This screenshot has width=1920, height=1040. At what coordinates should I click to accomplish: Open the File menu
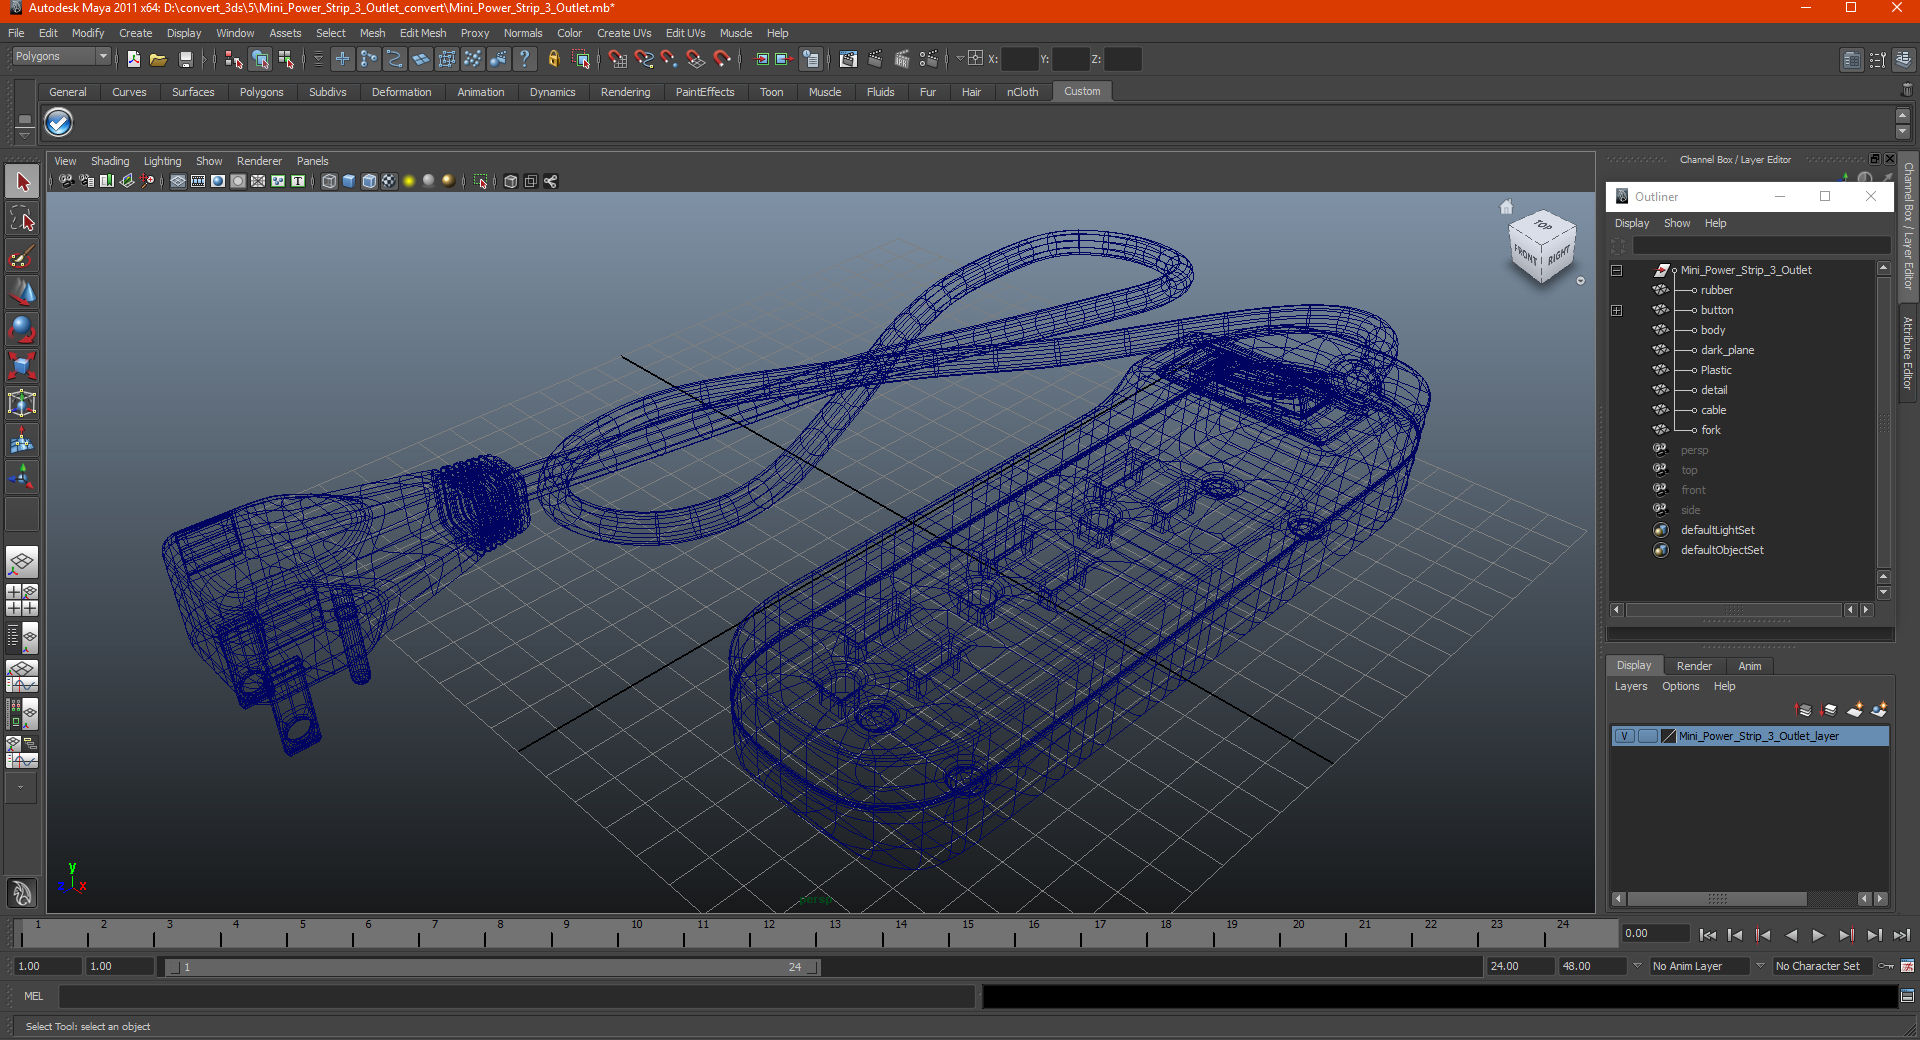pos(16,33)
